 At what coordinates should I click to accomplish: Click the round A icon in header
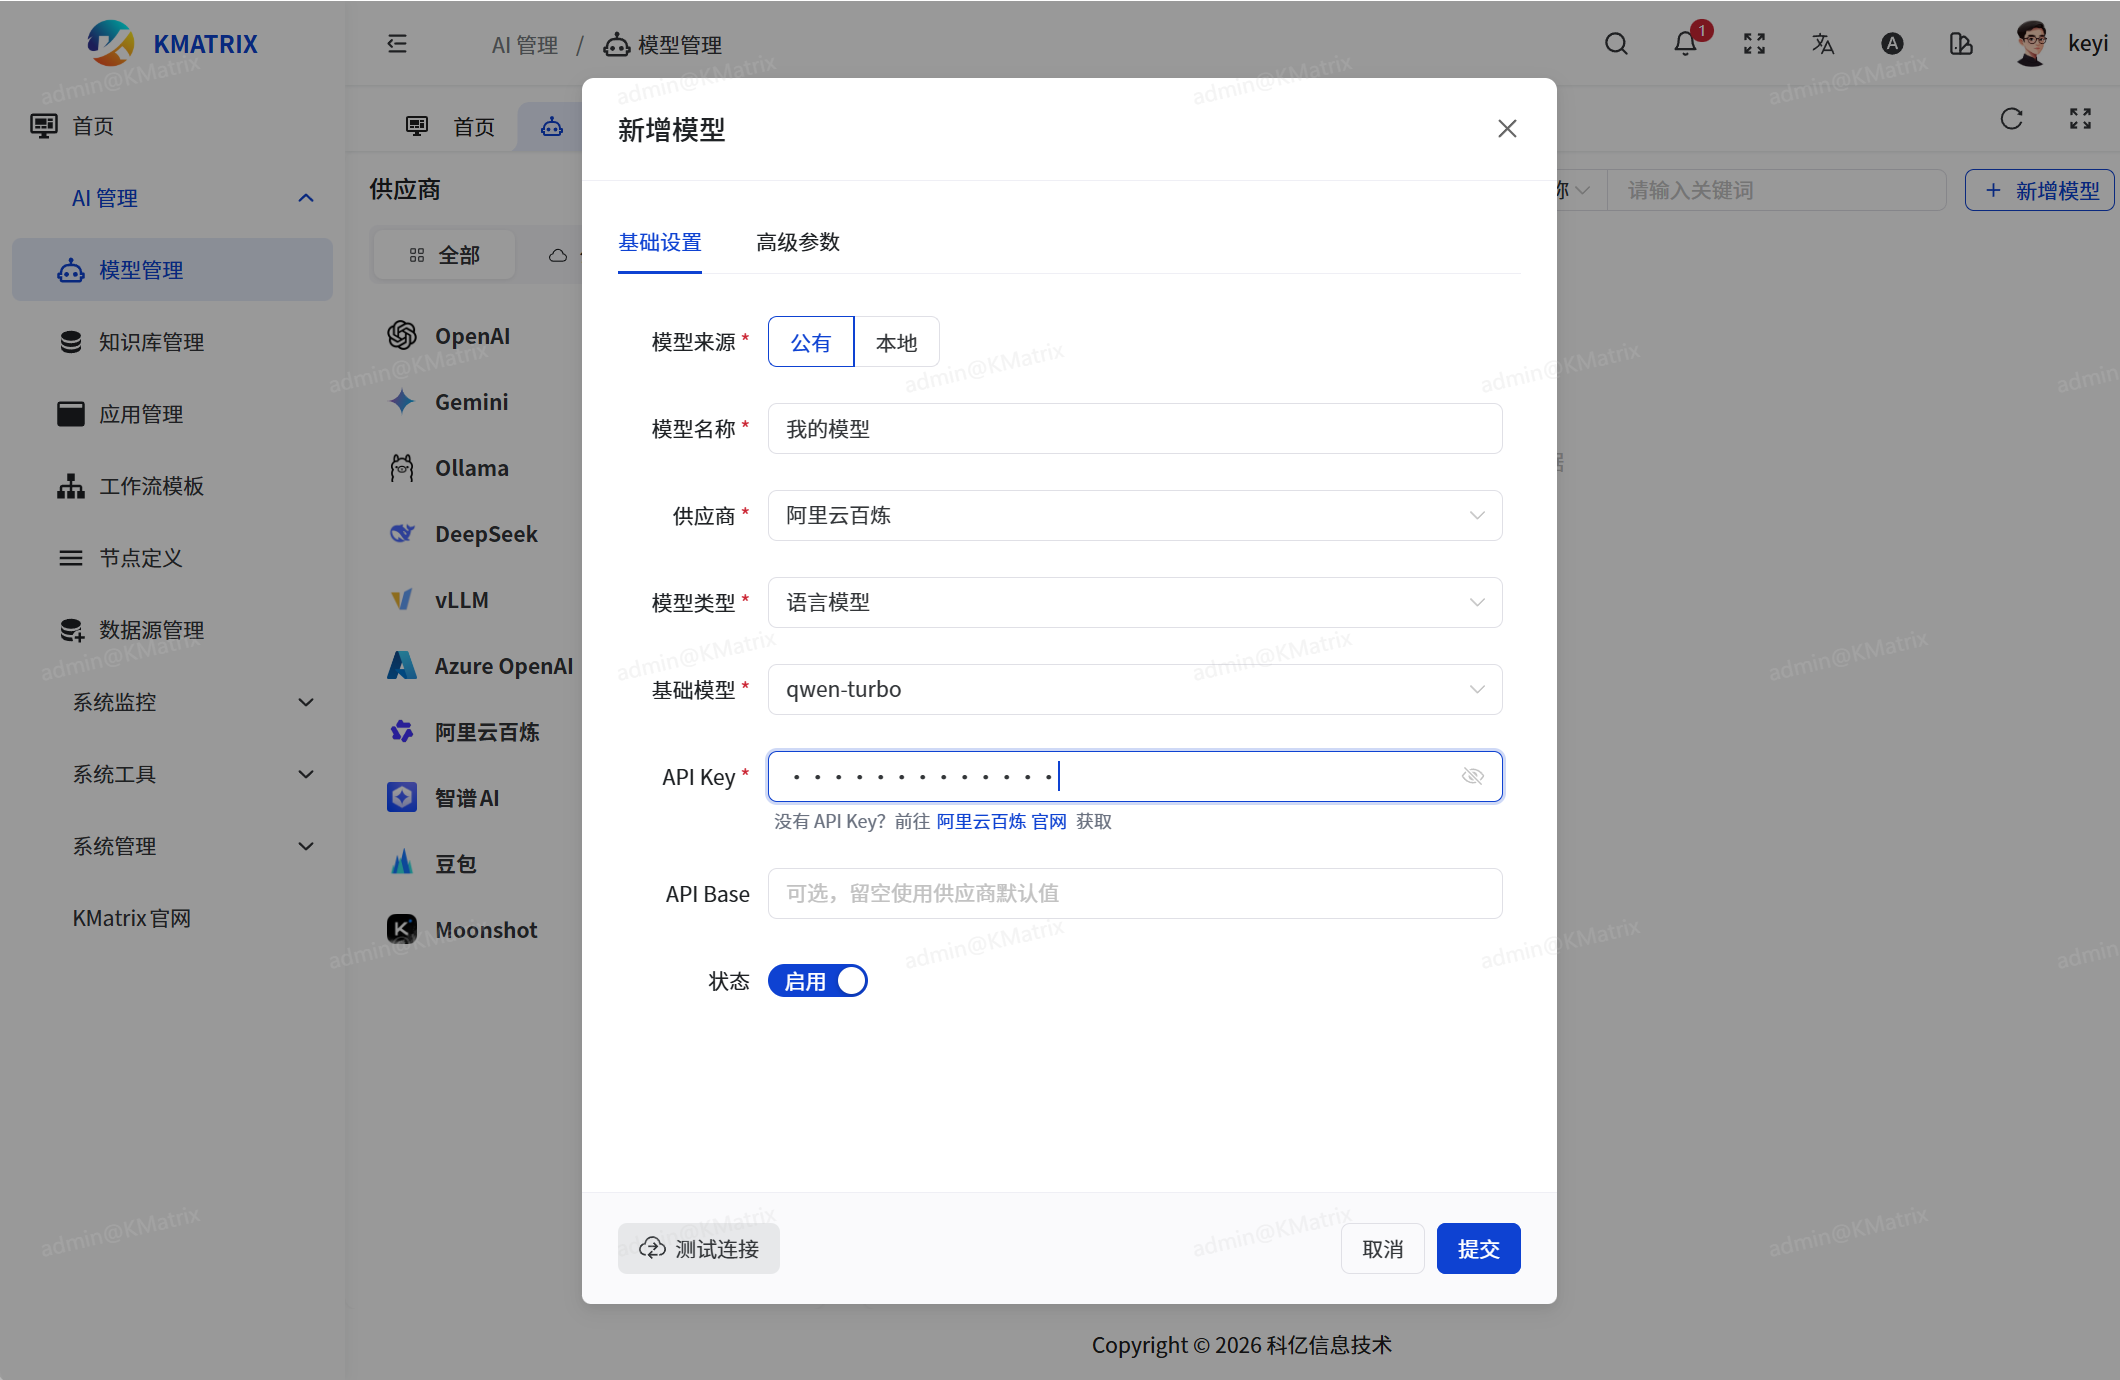pyautogui.click(x=1891, y=44)
